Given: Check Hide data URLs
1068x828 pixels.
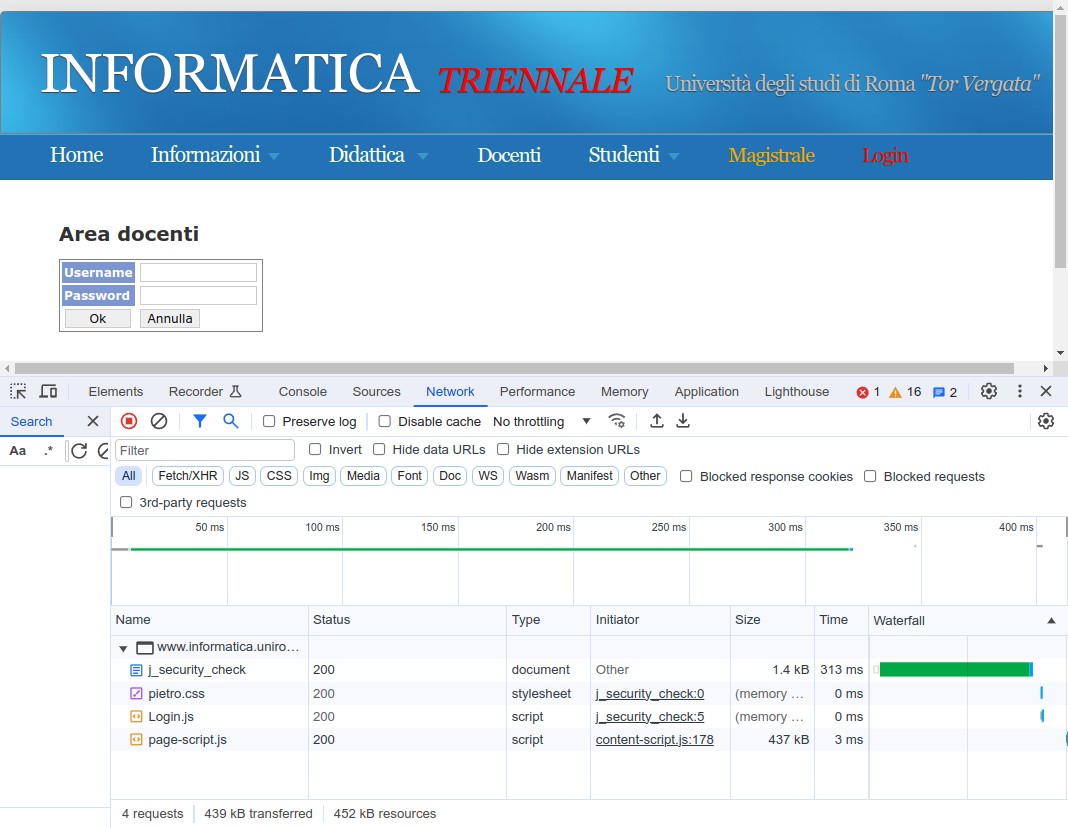Looking at the screenshot, I should click(x=379, y=449).
